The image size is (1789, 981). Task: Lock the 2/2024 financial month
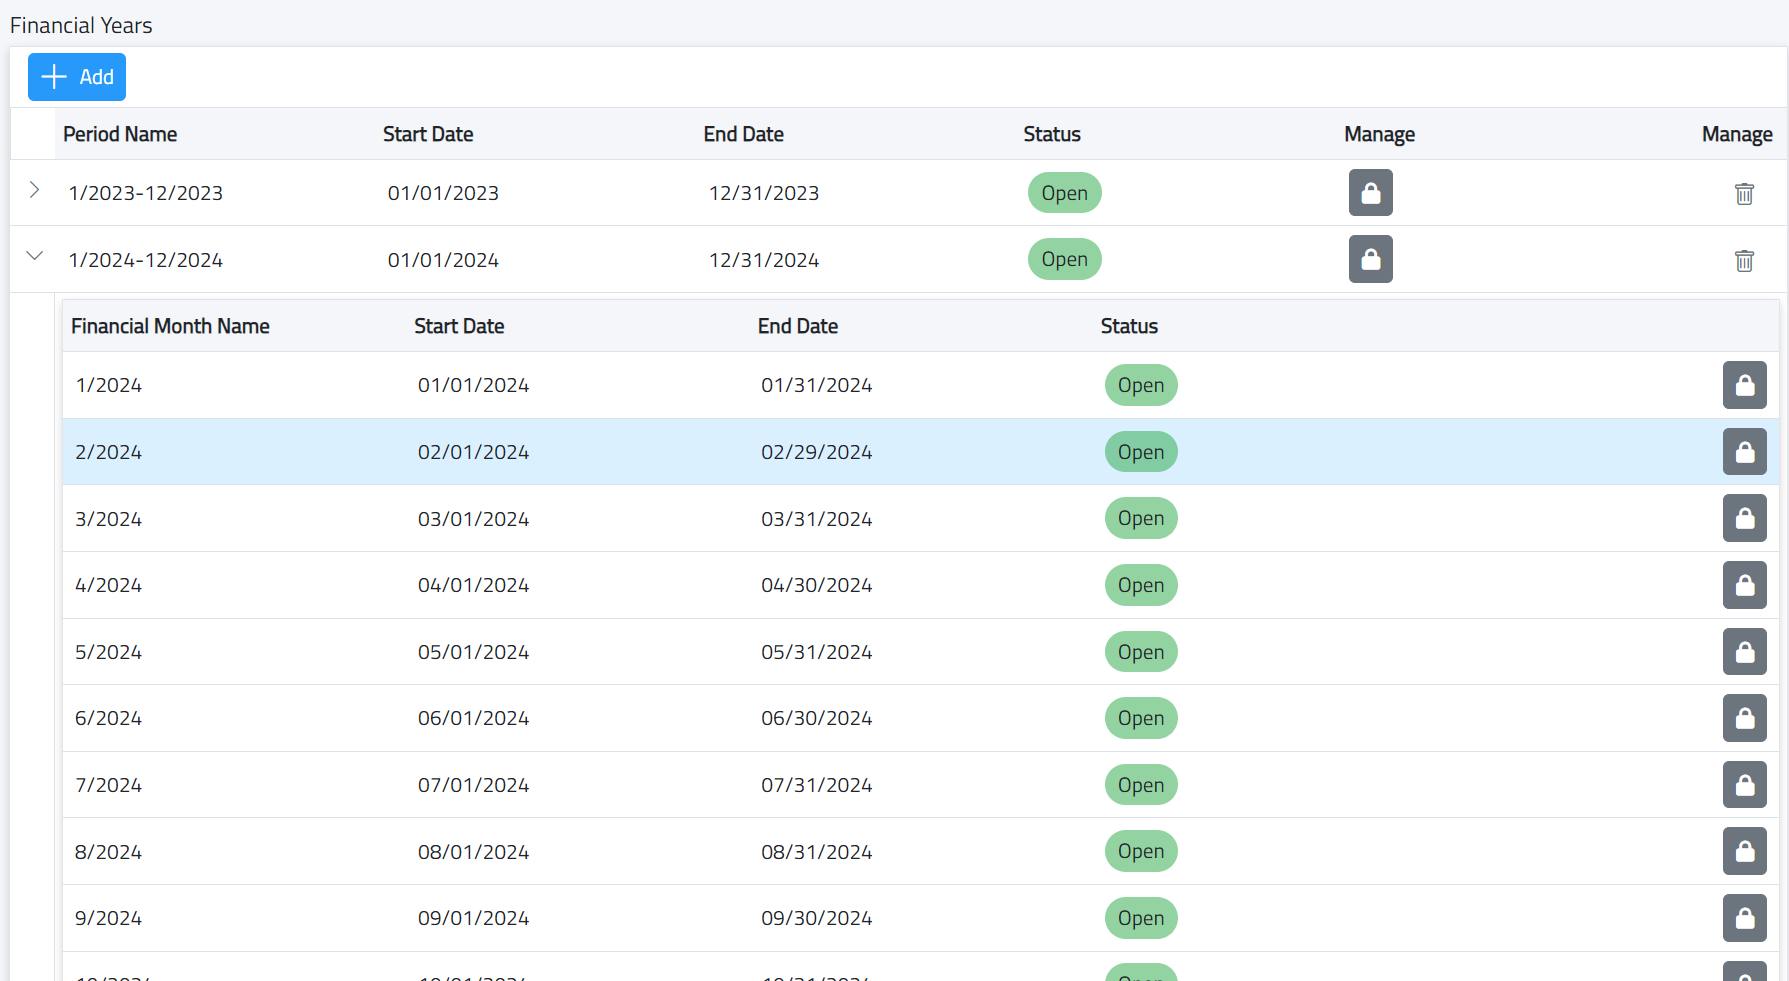1744,452
